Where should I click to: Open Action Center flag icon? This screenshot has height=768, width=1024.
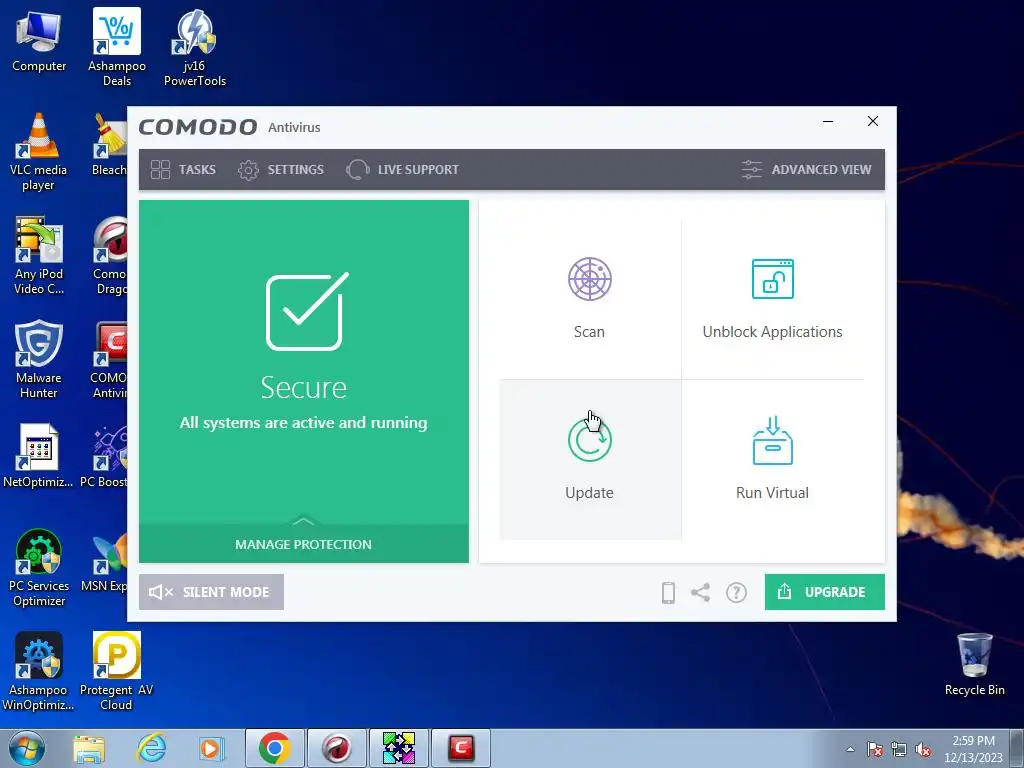(x=875, y=749)
